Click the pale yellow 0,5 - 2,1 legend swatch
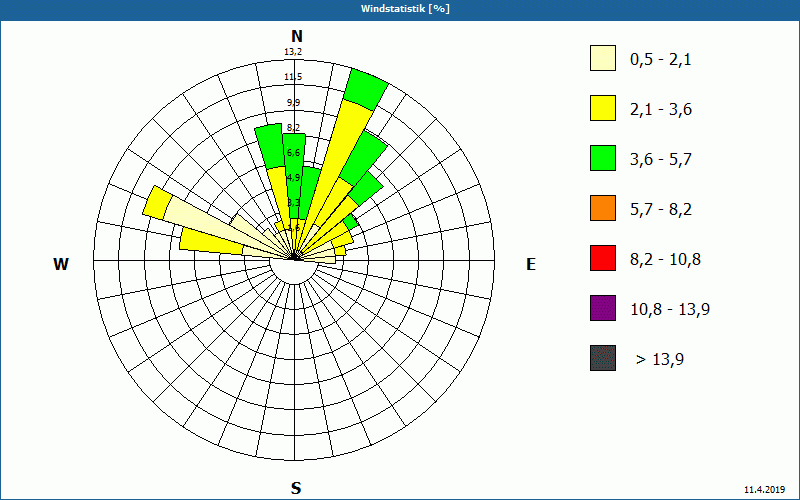The width and height of the screenshot is (800, 500). click(x=603, y=58)
